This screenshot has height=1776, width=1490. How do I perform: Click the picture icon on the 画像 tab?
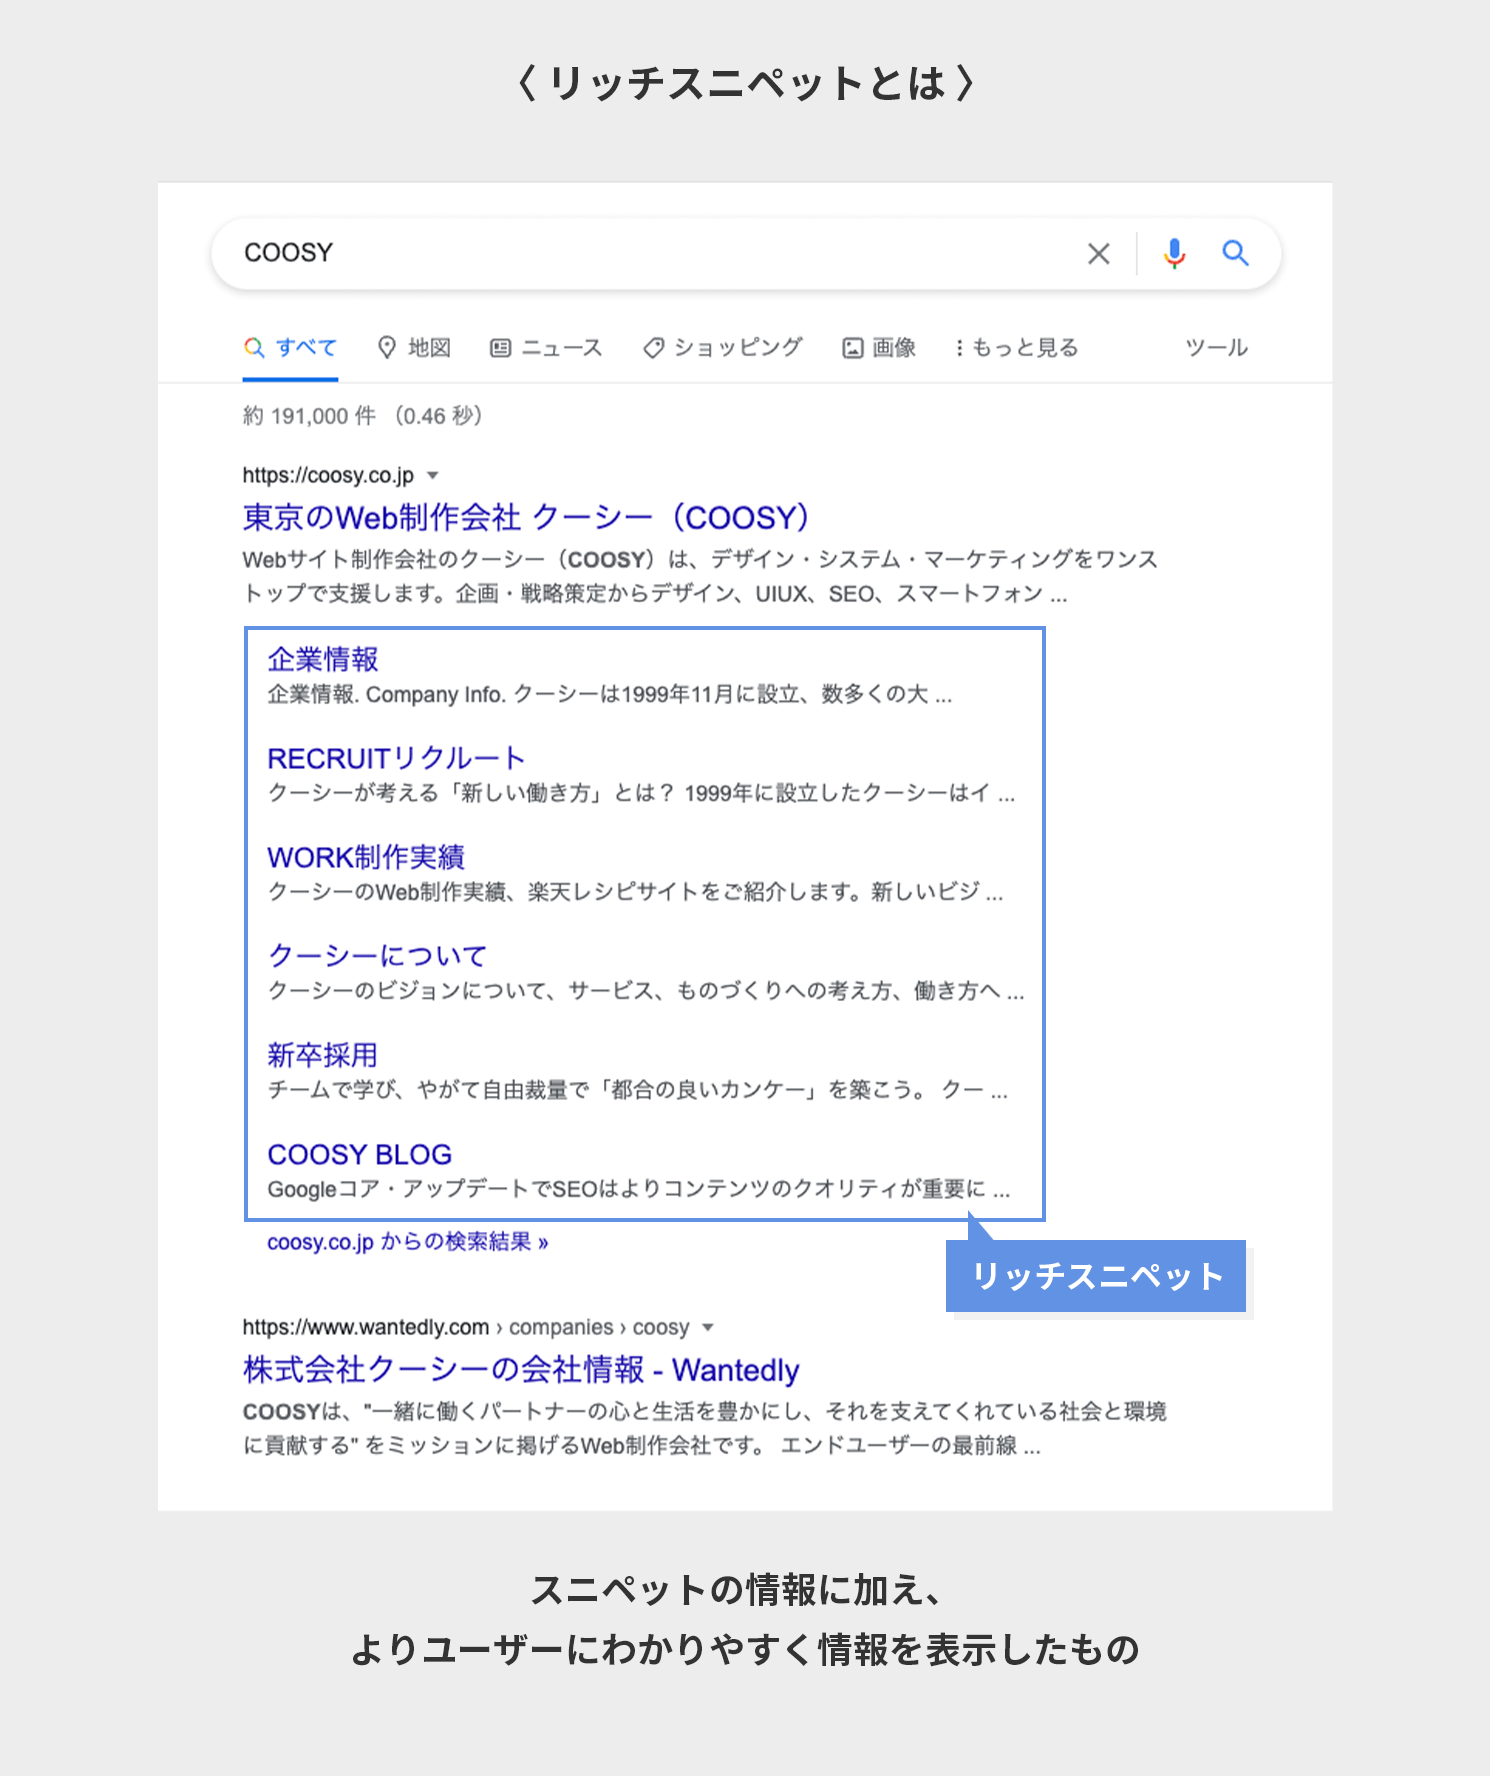(x=853, y=348)
